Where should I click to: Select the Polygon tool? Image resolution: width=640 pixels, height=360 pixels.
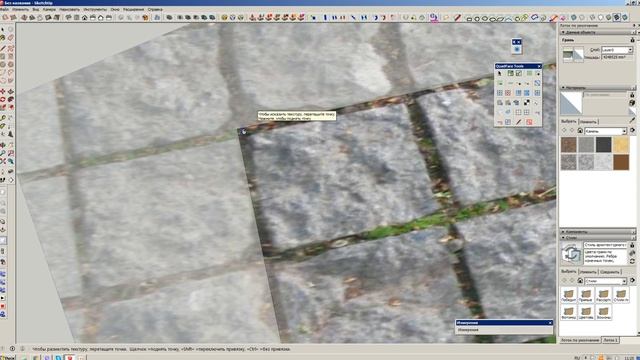tap(11, 64)
